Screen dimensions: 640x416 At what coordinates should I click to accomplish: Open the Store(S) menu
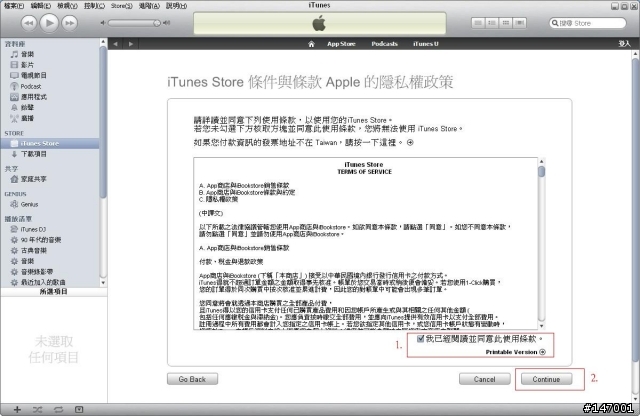(x=122, y=6)
